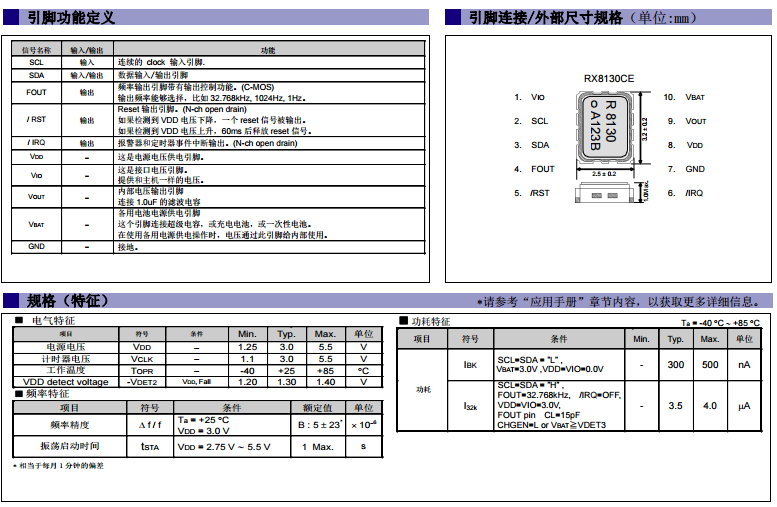Select the I32k symbol cell in power table
The image size is (777, 507).
(x=470, y=406)
